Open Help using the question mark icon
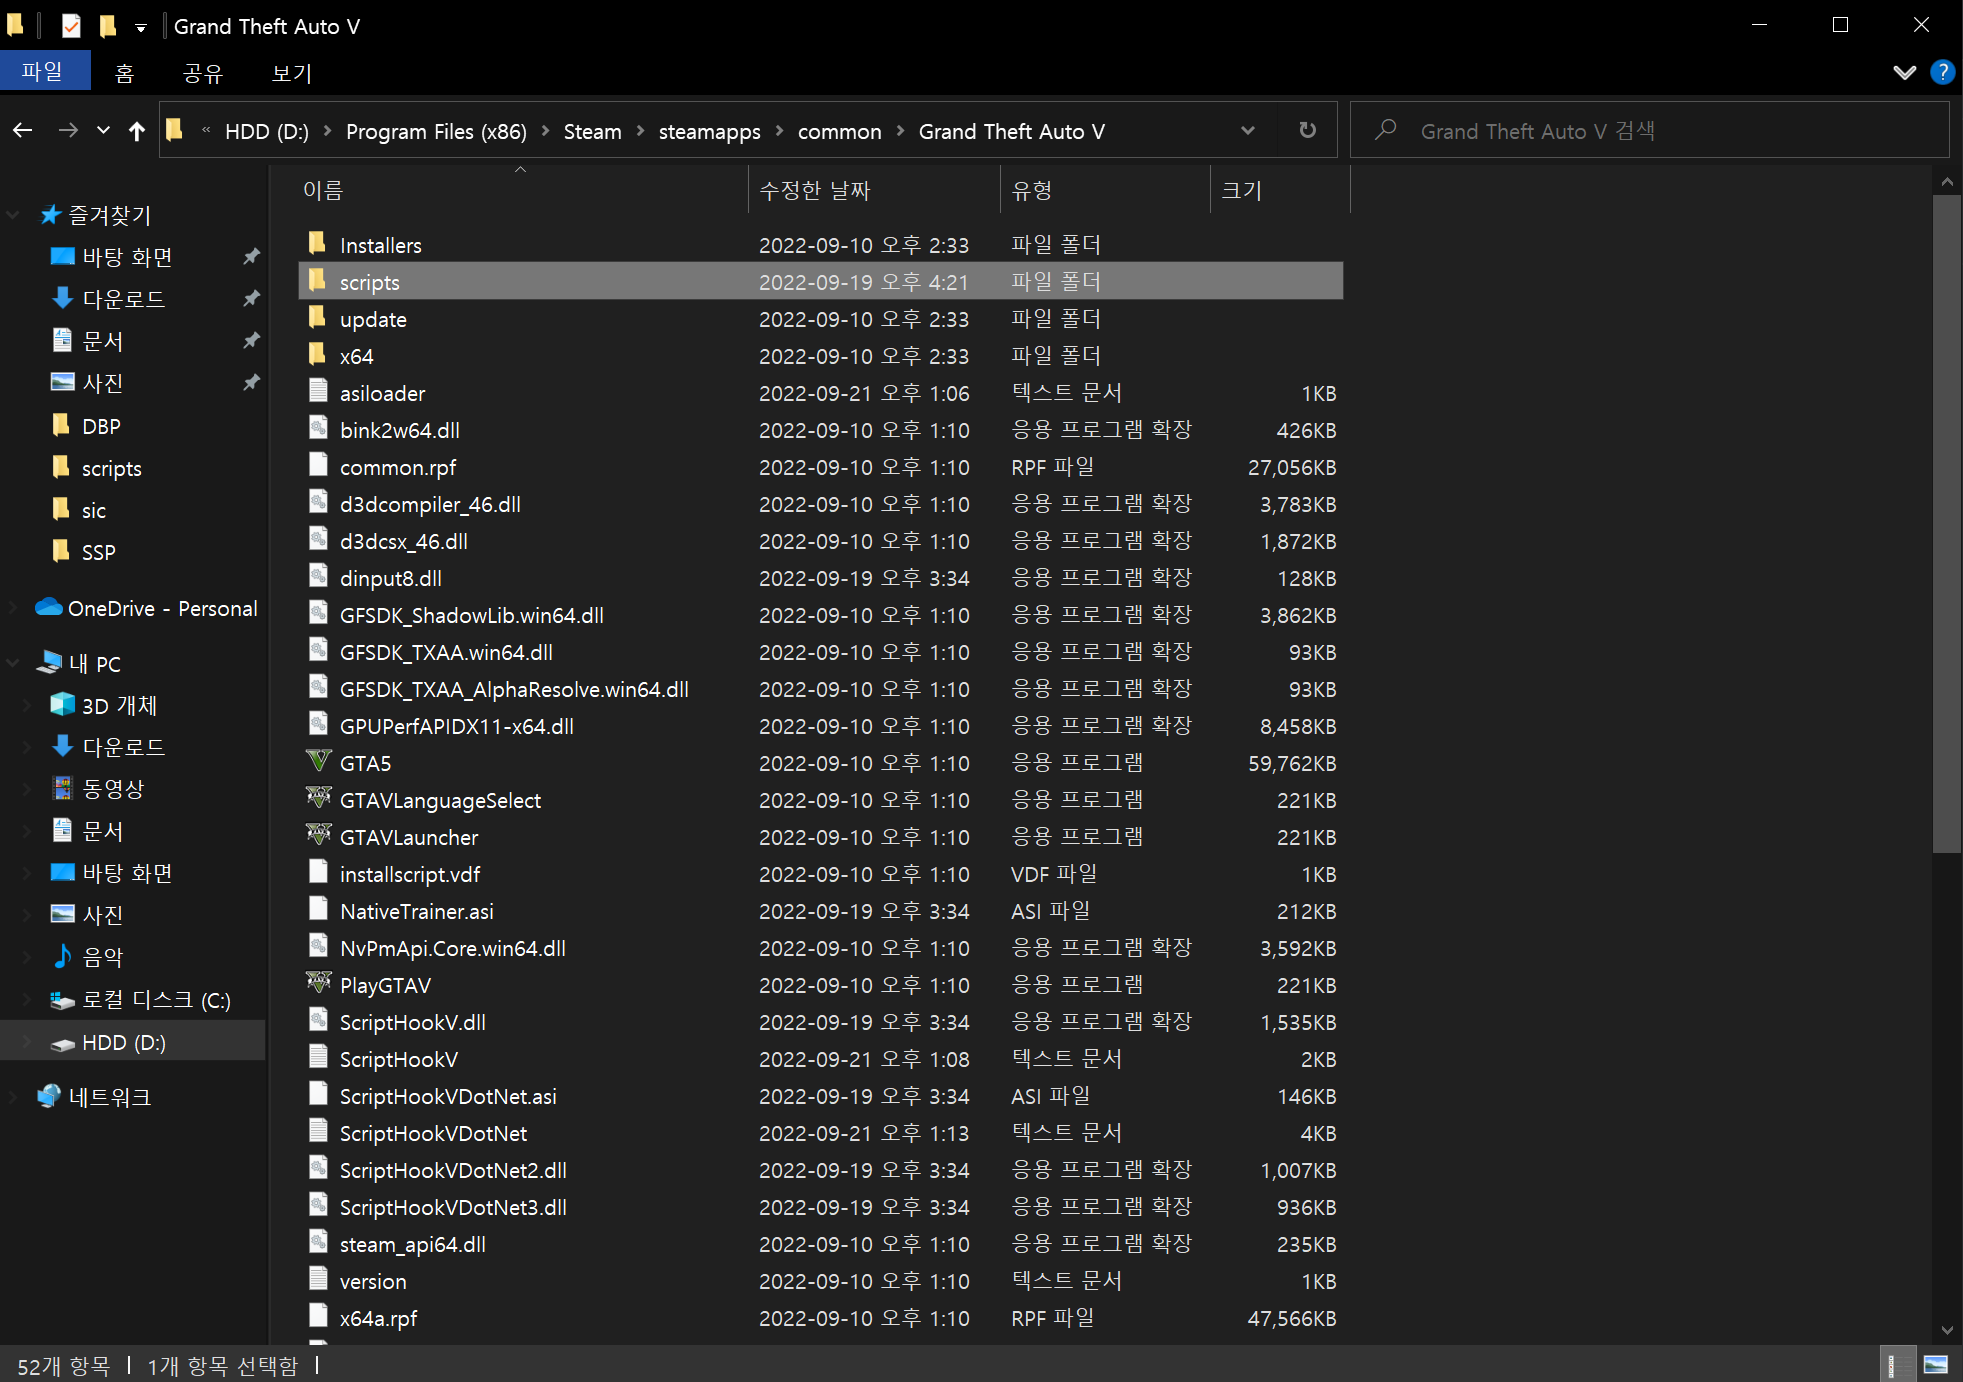The height and width of the screenshot is (1382, 1963). (1941, 71)
